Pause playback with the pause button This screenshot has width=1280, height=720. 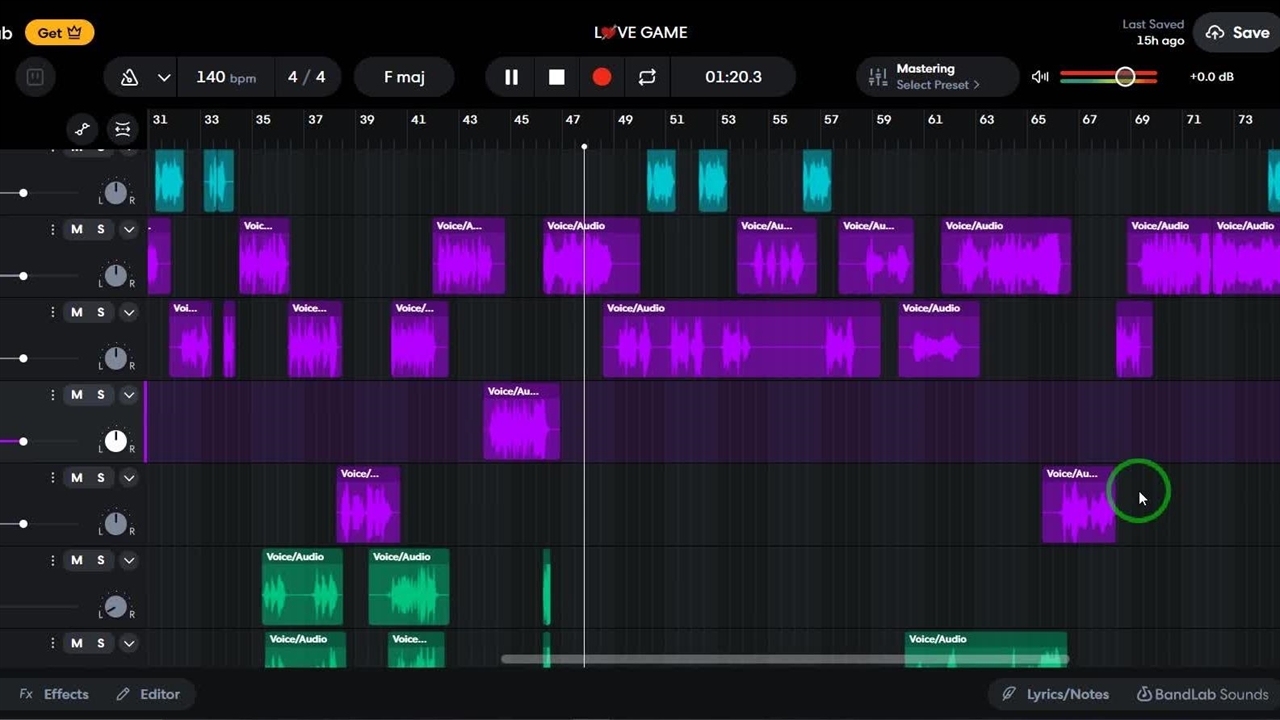(x=511, y=77)
